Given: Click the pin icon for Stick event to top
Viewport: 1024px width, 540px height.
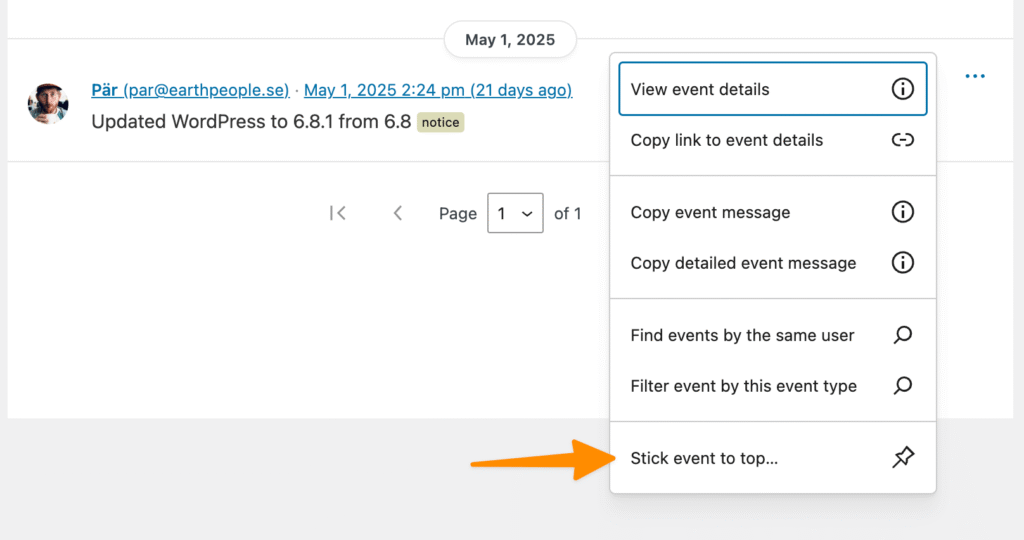Looking at the screenshot, I should coord(902,458).
